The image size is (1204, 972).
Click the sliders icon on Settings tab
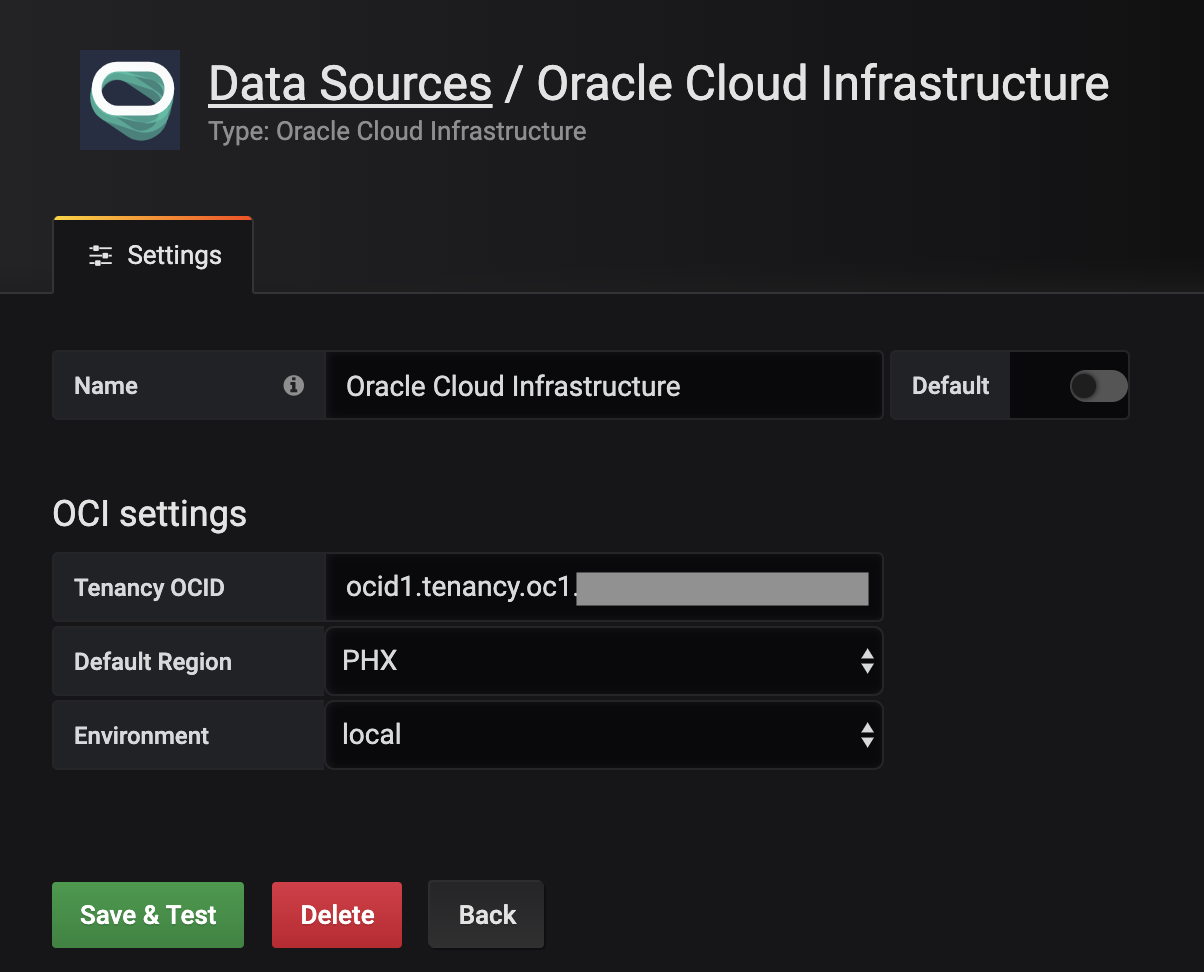100,255
